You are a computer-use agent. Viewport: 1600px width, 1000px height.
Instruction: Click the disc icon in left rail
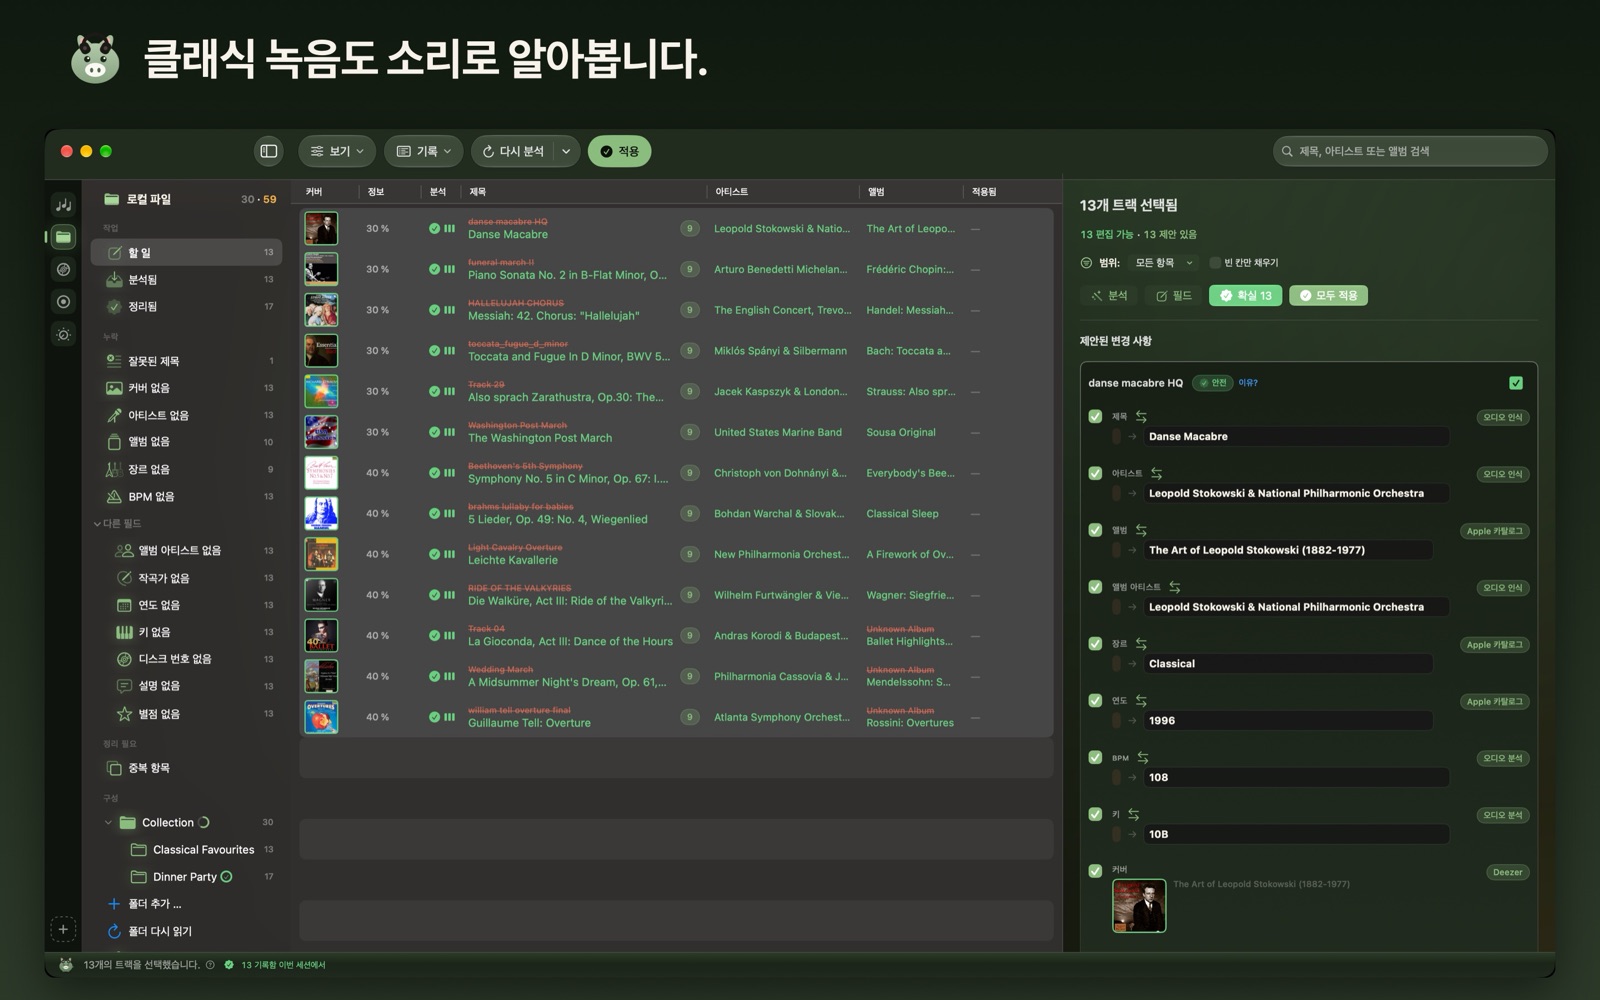coord(63,269)
